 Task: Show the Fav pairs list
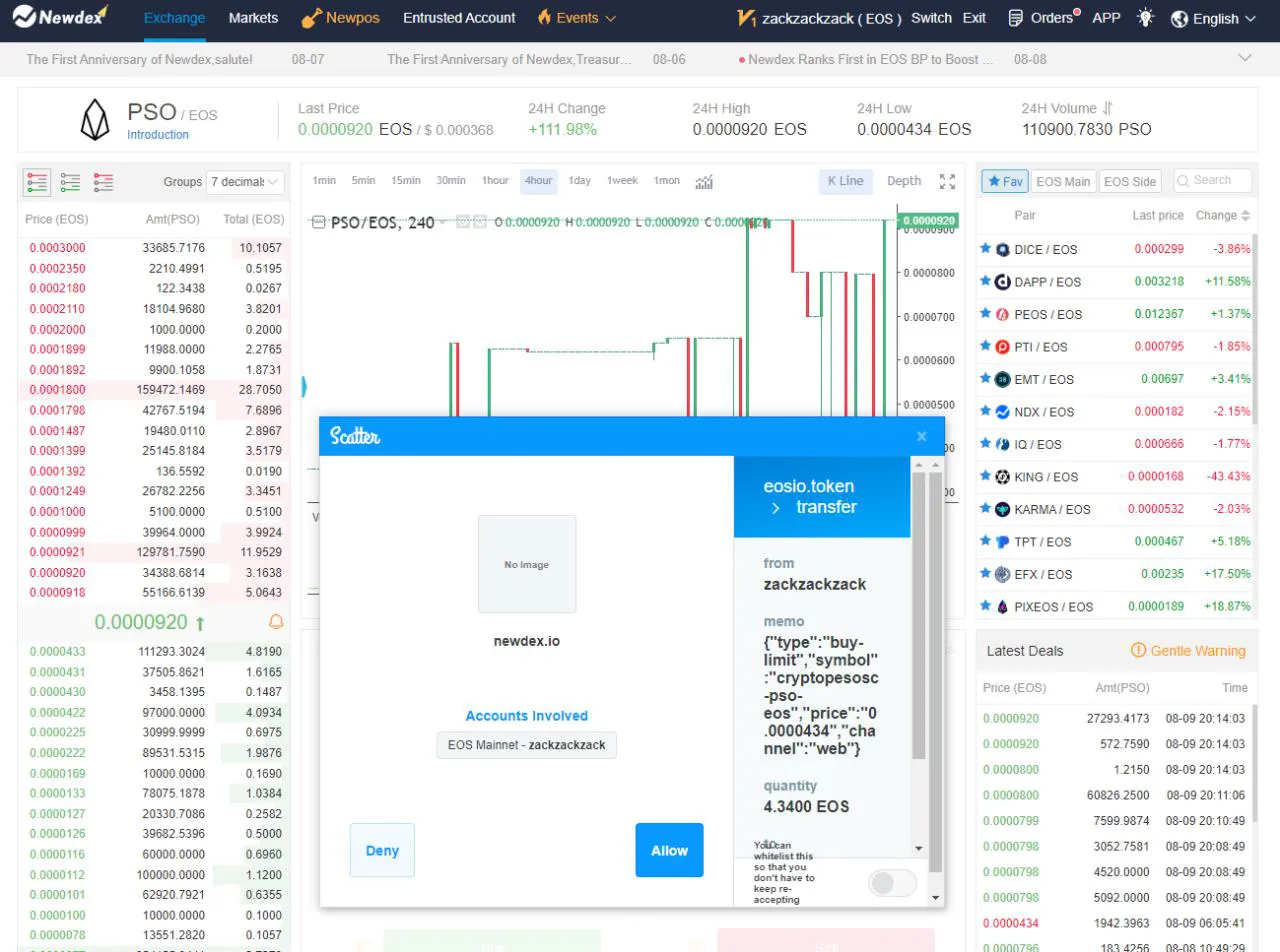[1005, 181]
